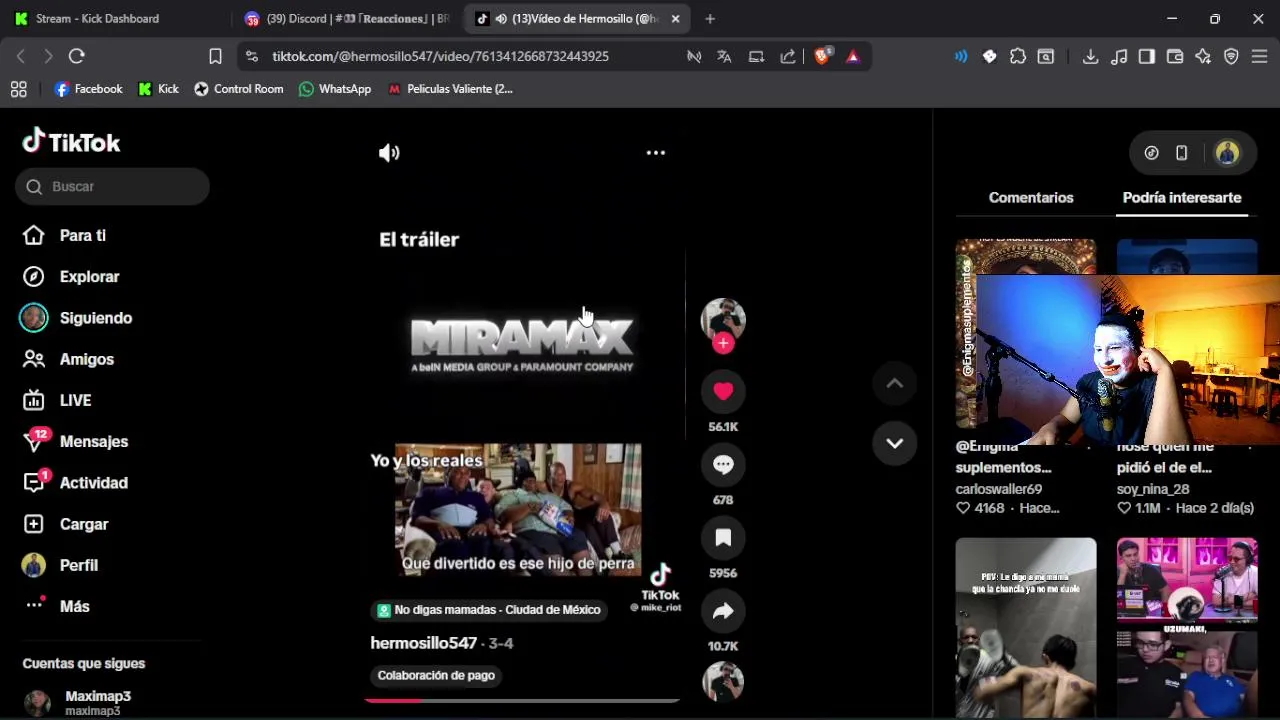
Task: Open the music note playlist icon
Action: 1119,57
